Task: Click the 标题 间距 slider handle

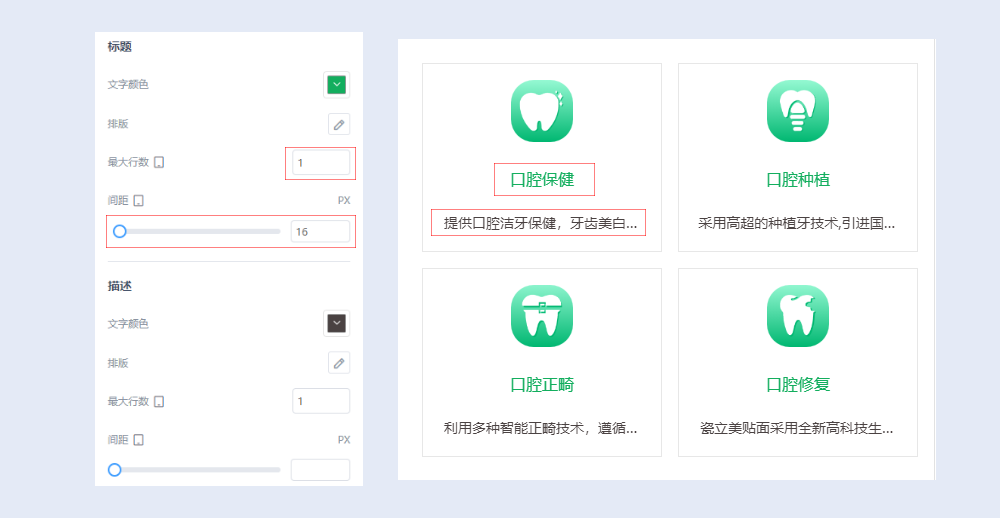Action: (x=120, y=231)
